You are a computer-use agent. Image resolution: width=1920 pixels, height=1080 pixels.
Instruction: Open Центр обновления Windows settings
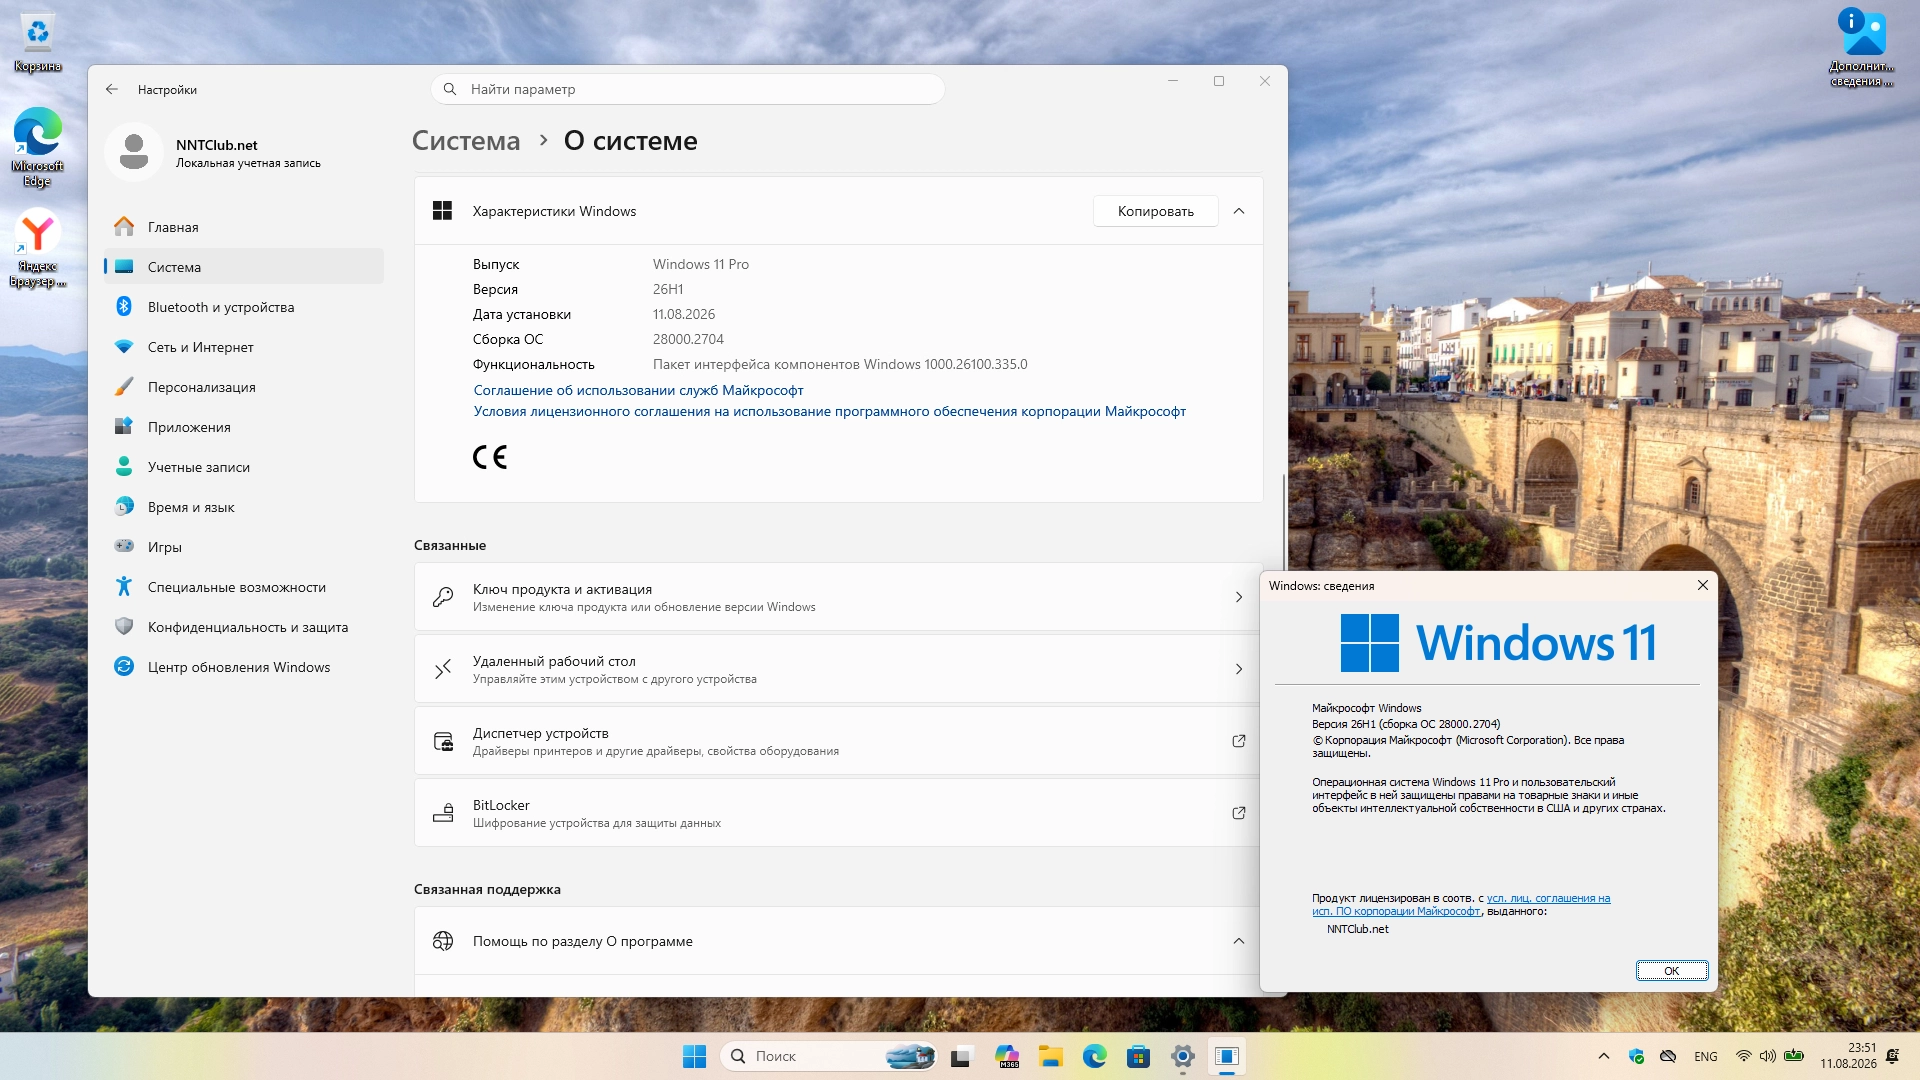(243, 667)
